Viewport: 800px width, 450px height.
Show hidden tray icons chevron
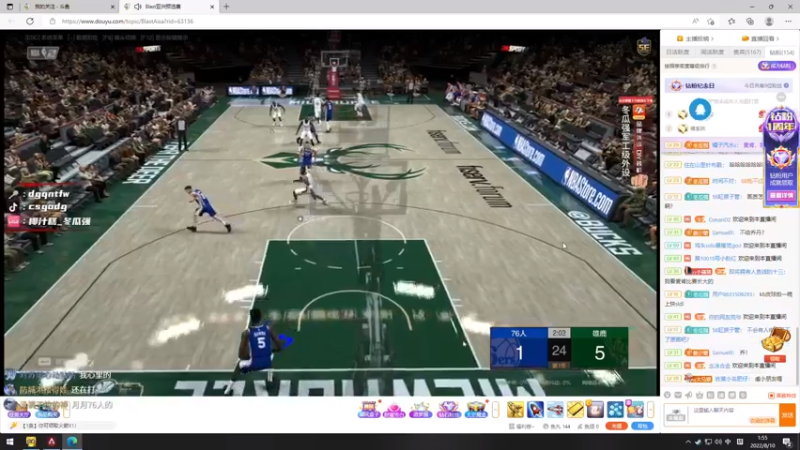coord(688,442)
